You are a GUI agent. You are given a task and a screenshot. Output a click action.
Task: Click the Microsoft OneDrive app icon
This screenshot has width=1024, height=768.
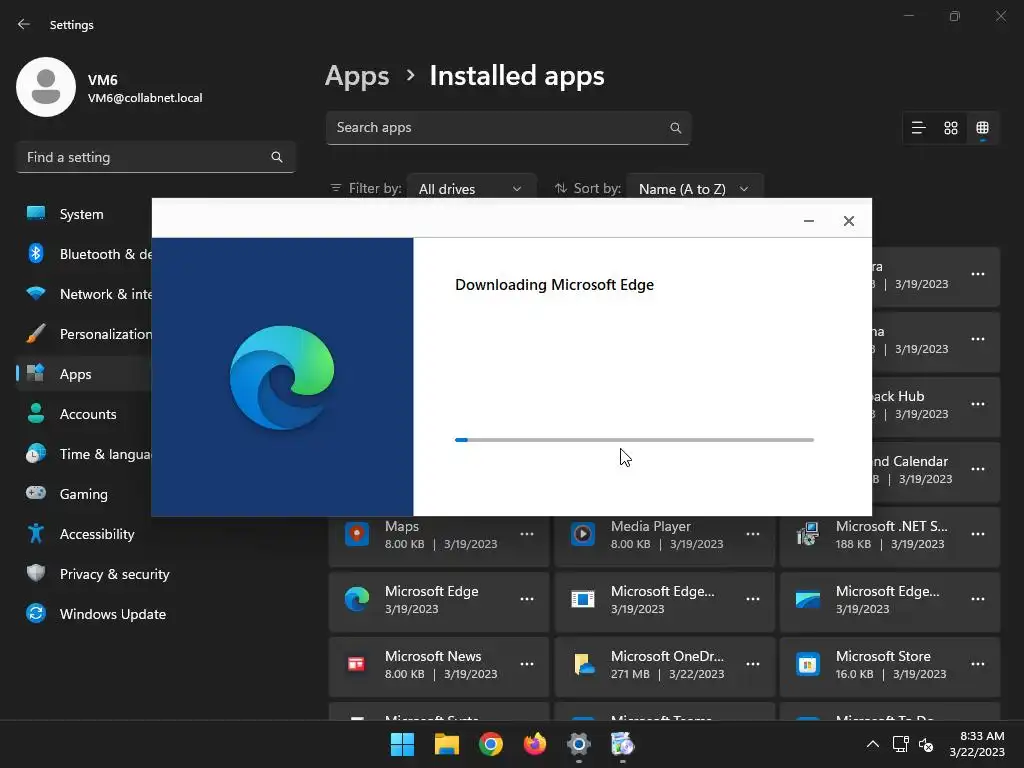583,664
